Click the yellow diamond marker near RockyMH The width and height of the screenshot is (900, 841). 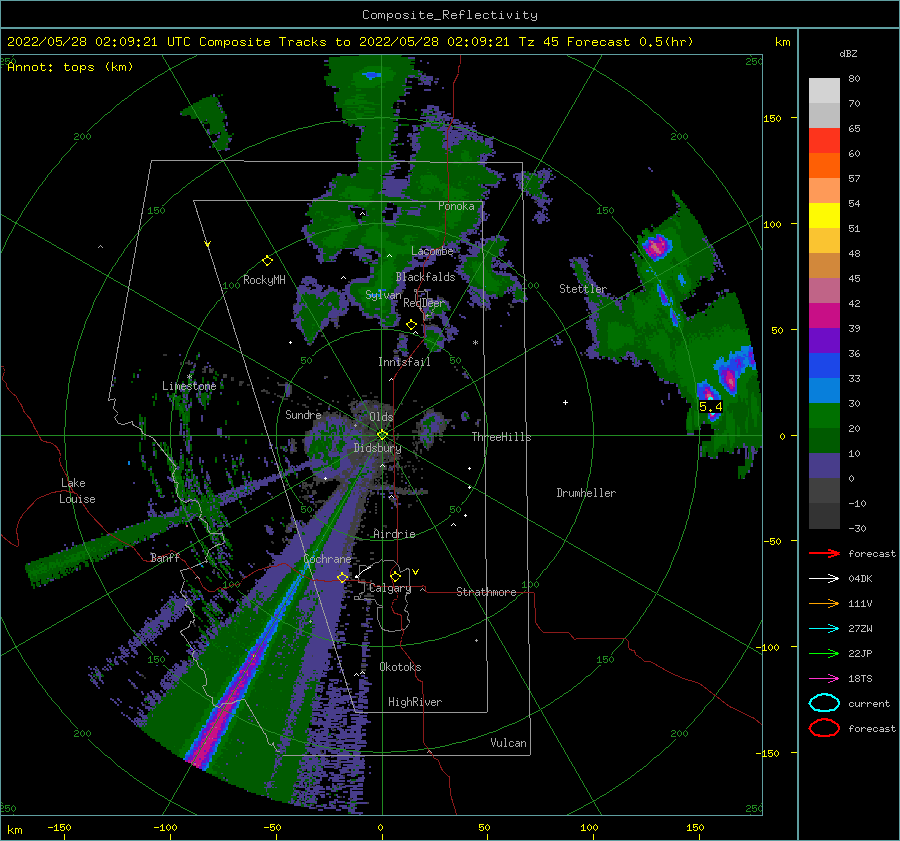(267, 261)
